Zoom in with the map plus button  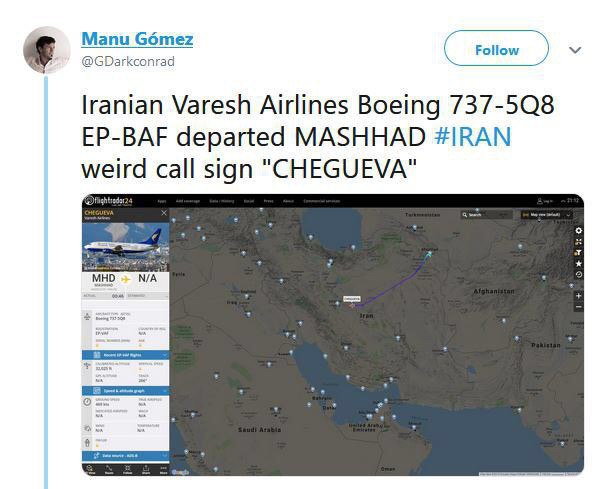[578, 296]
